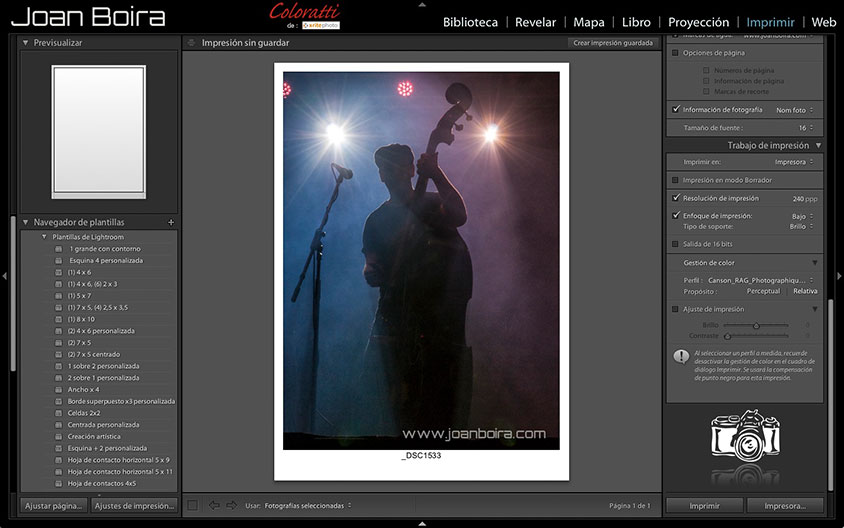Viewport: 844px width, 528px height.
Task: Click the plus icon in Navegador de plantillas
Action: click(171, 222)
